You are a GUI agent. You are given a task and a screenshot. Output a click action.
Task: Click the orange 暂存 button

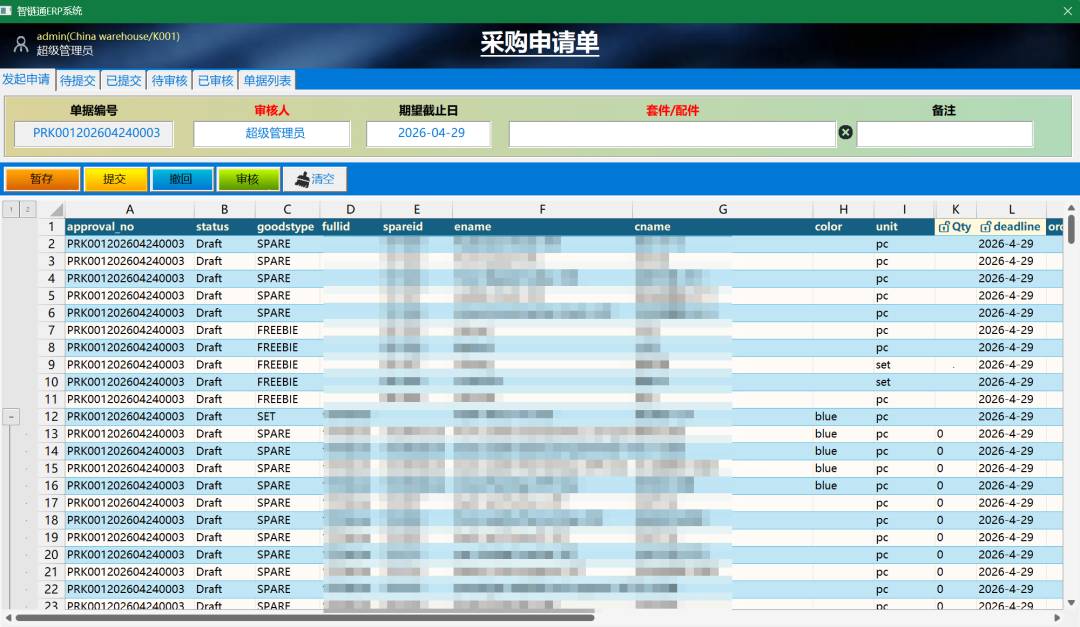point(42,179)
